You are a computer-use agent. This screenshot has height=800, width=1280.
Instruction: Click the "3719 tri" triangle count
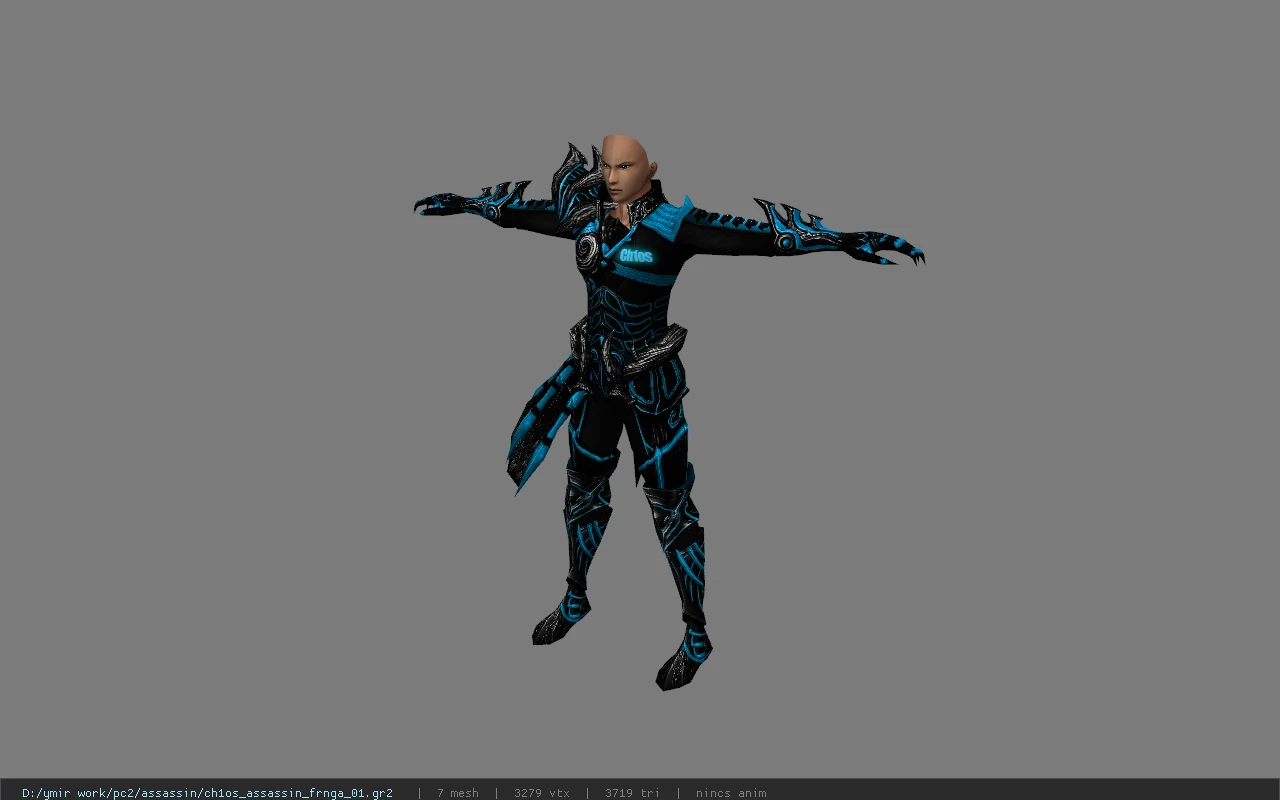(632, 793)
